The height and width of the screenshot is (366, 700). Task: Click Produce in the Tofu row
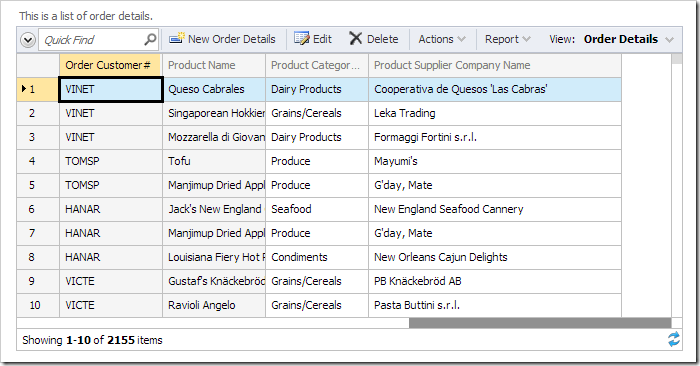[x=317, y=161]
